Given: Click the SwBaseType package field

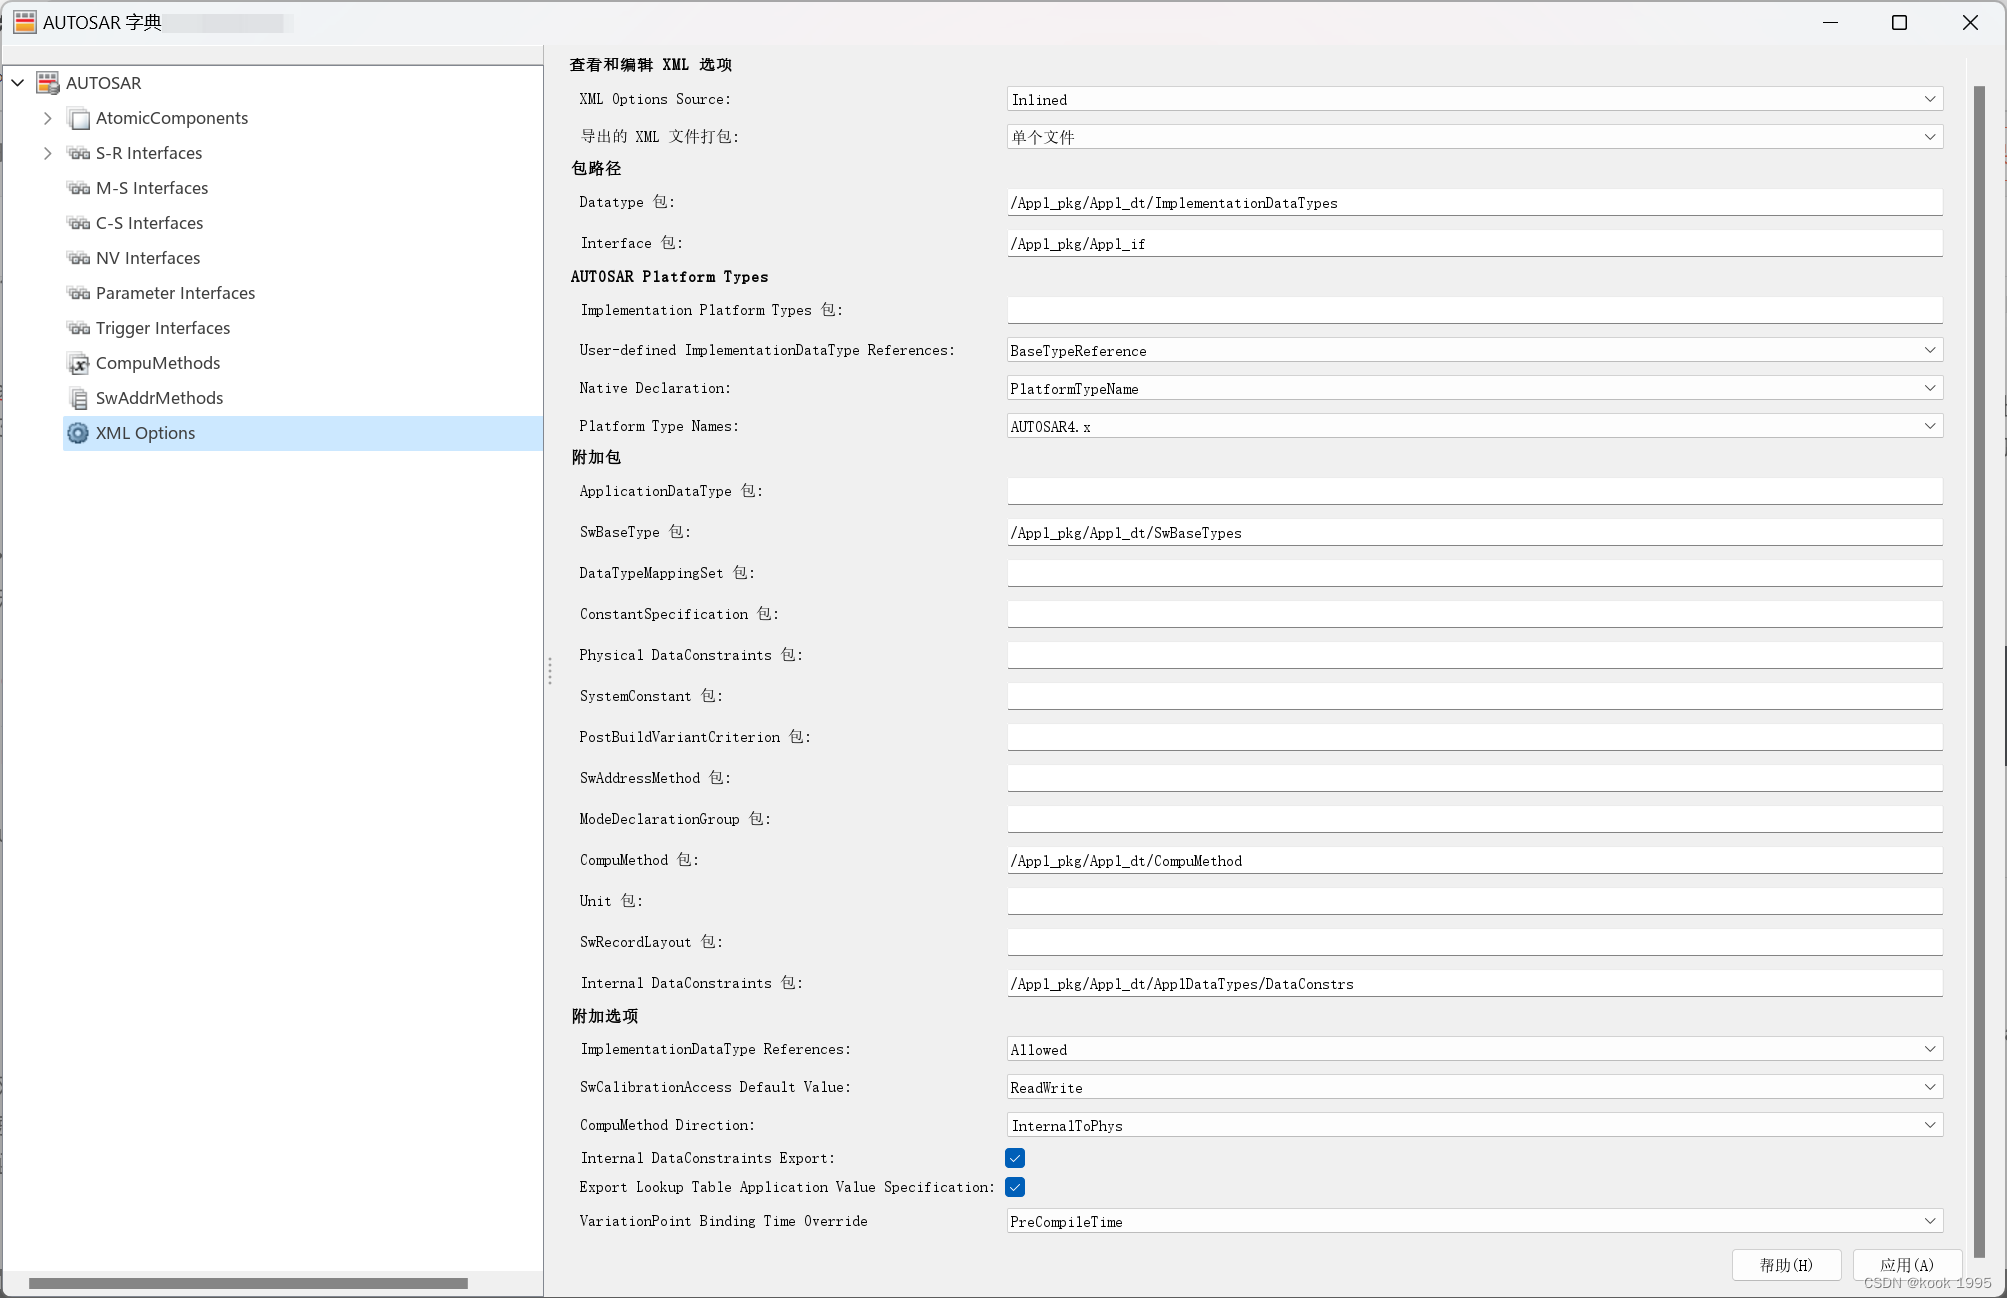Looking at the screenshot, I should 1475,532.
